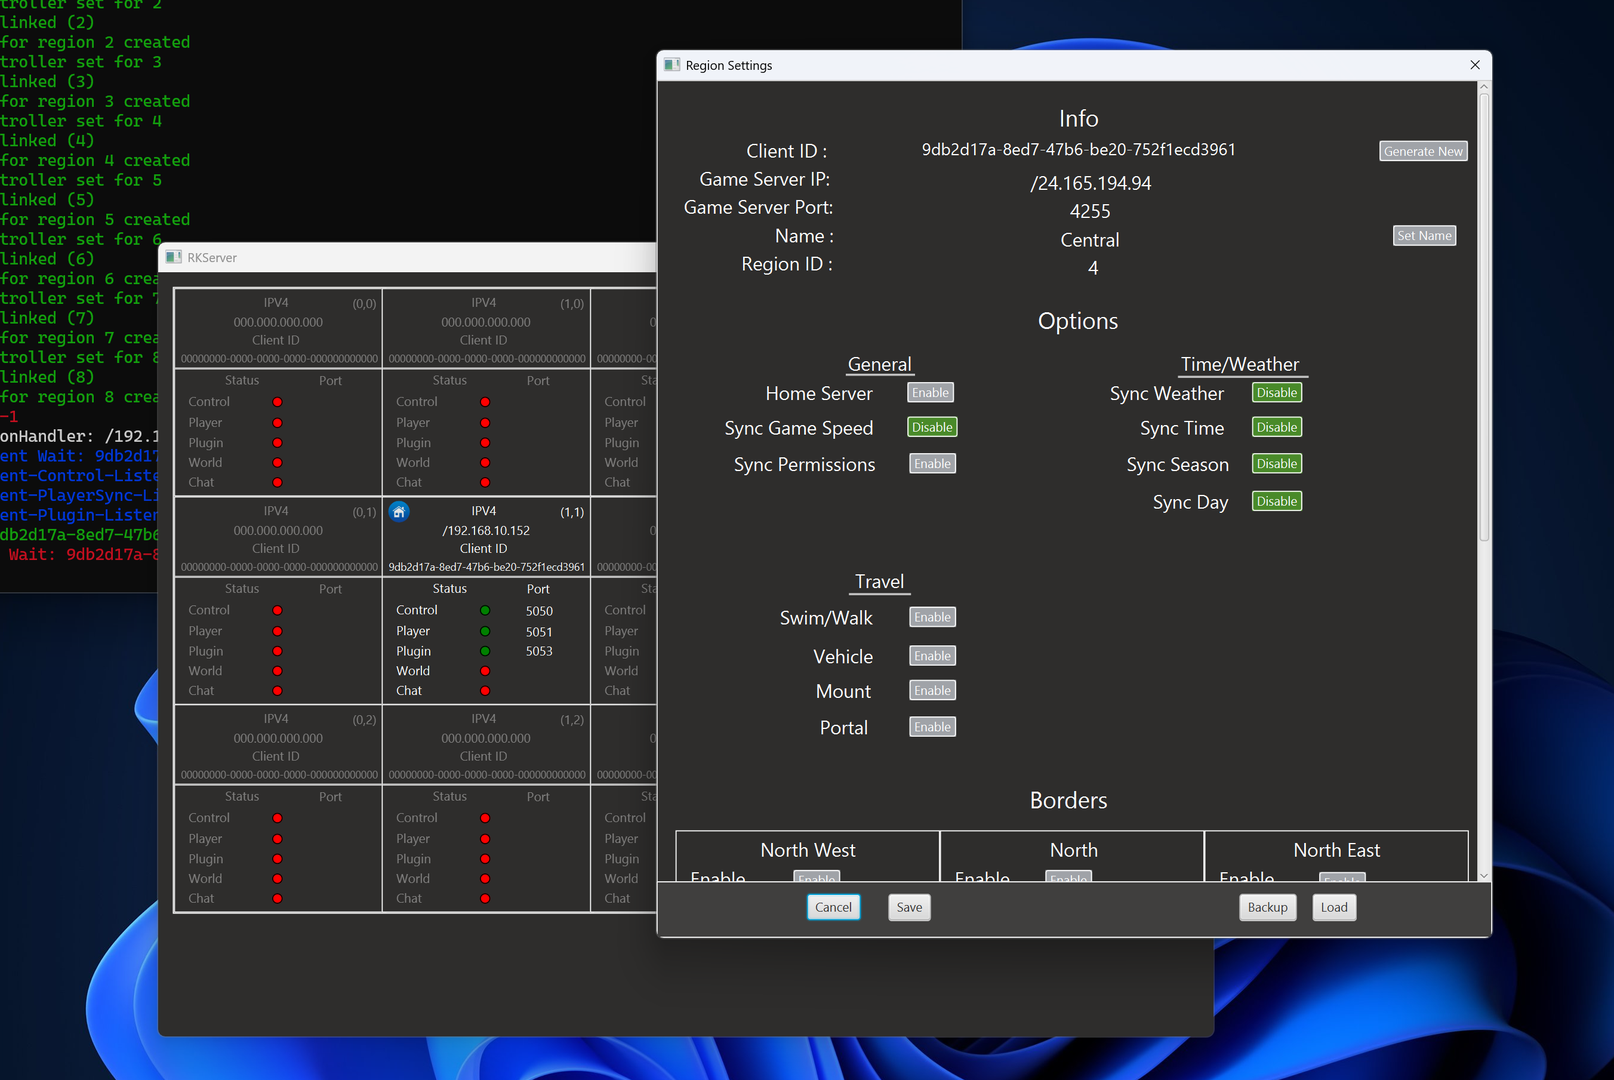Screen dimensions: 1614x1080
Task: Enable Vehicle travel option
Action: 932,656
